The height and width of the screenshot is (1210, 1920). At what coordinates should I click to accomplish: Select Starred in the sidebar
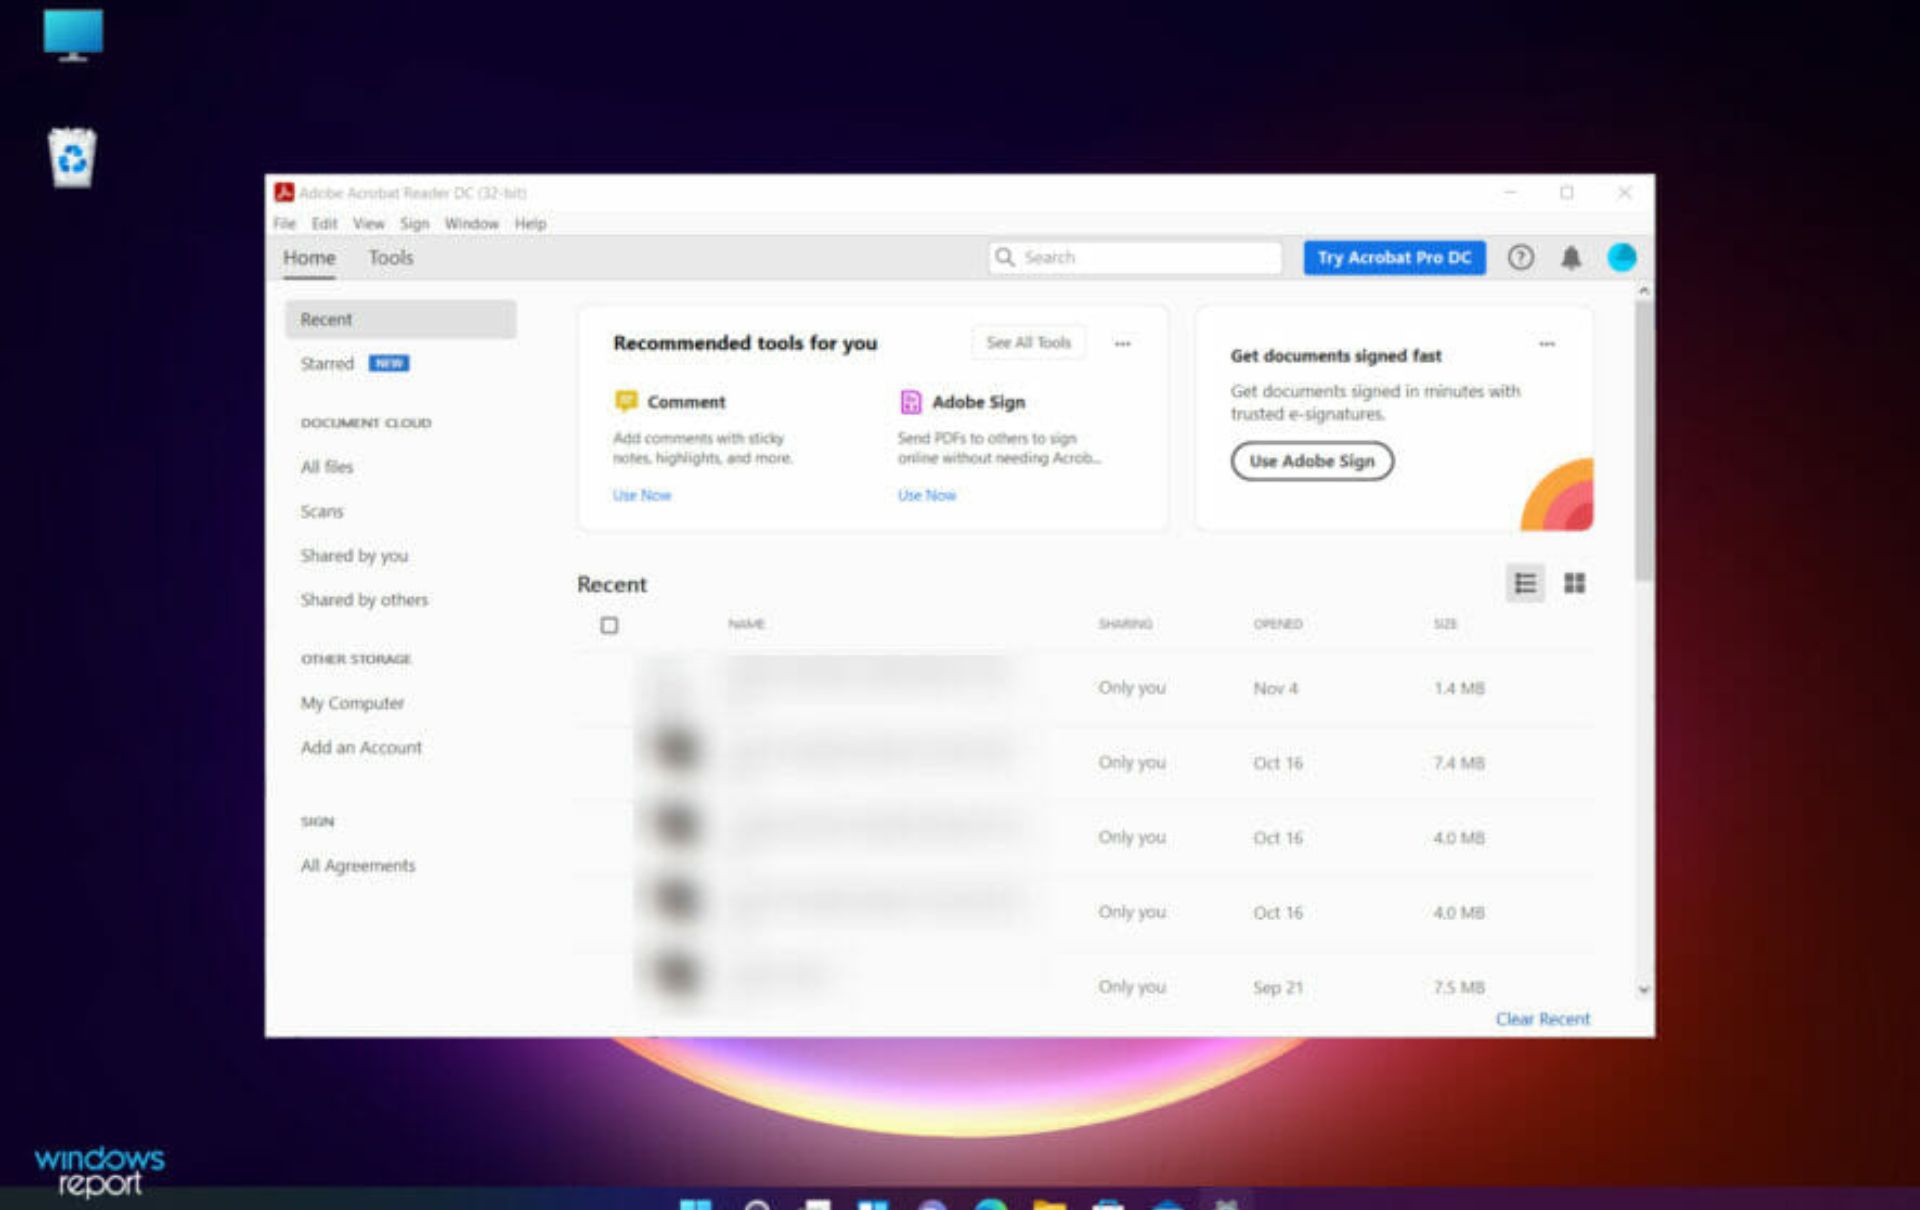click(327, 364)
